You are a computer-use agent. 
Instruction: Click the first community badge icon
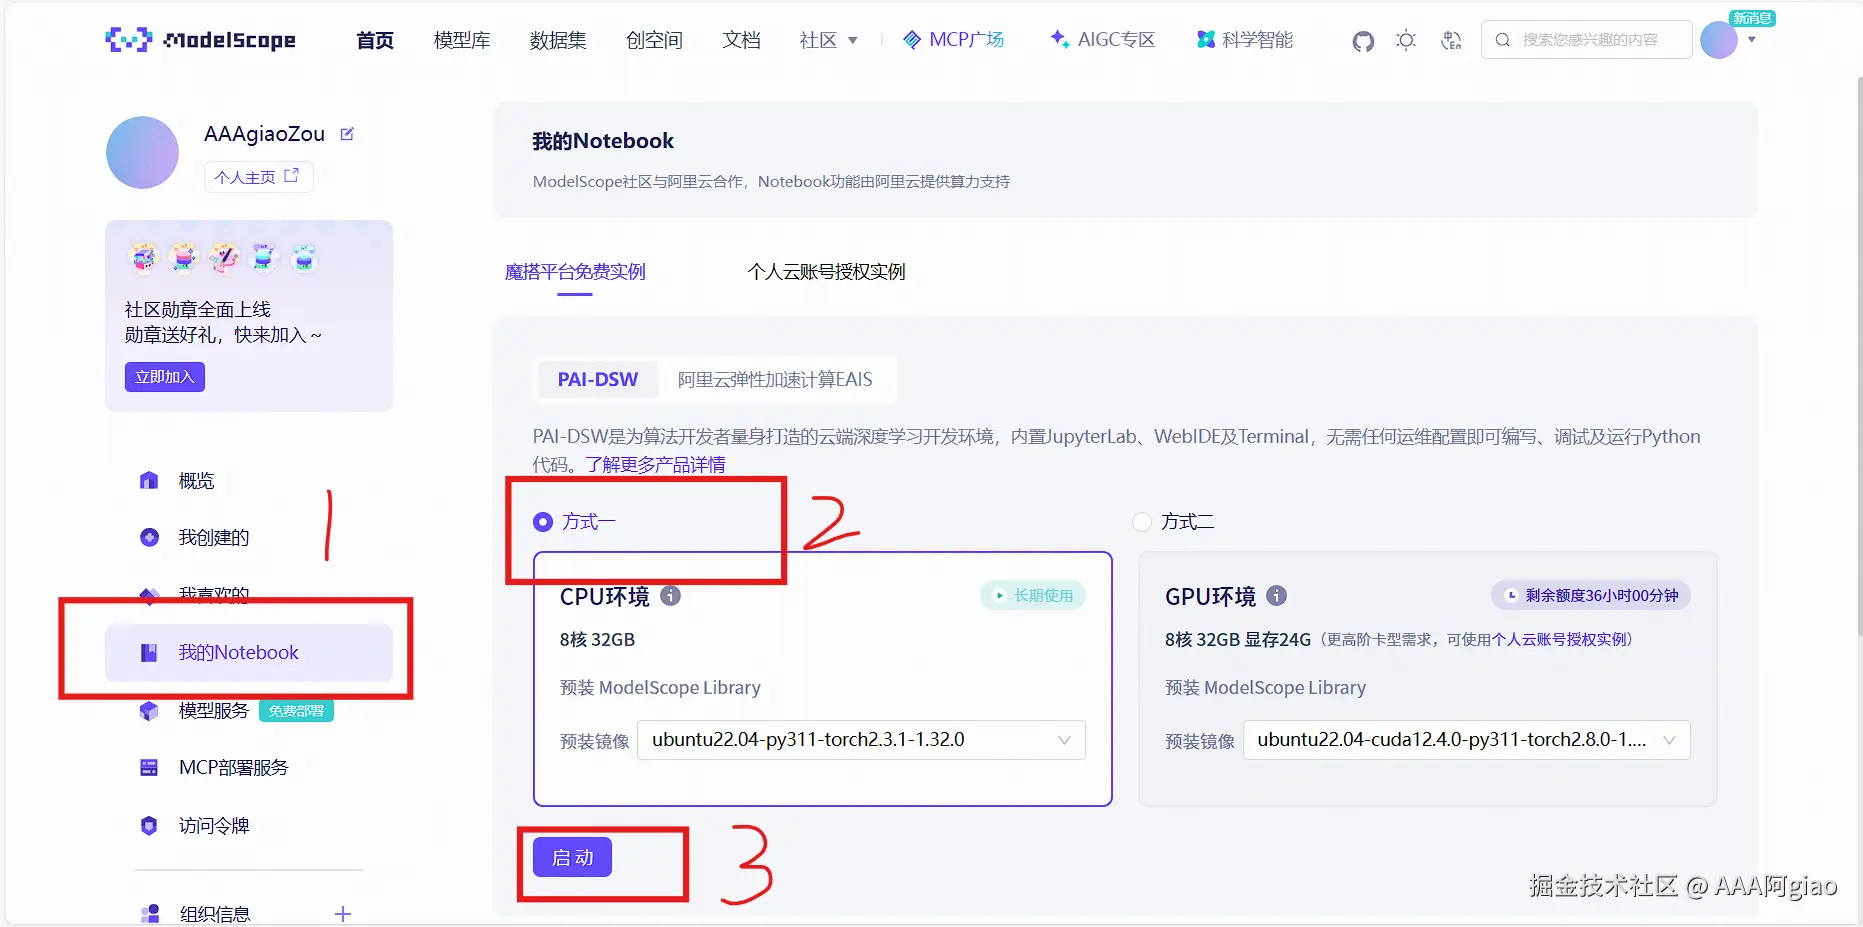tap(144, 258)
